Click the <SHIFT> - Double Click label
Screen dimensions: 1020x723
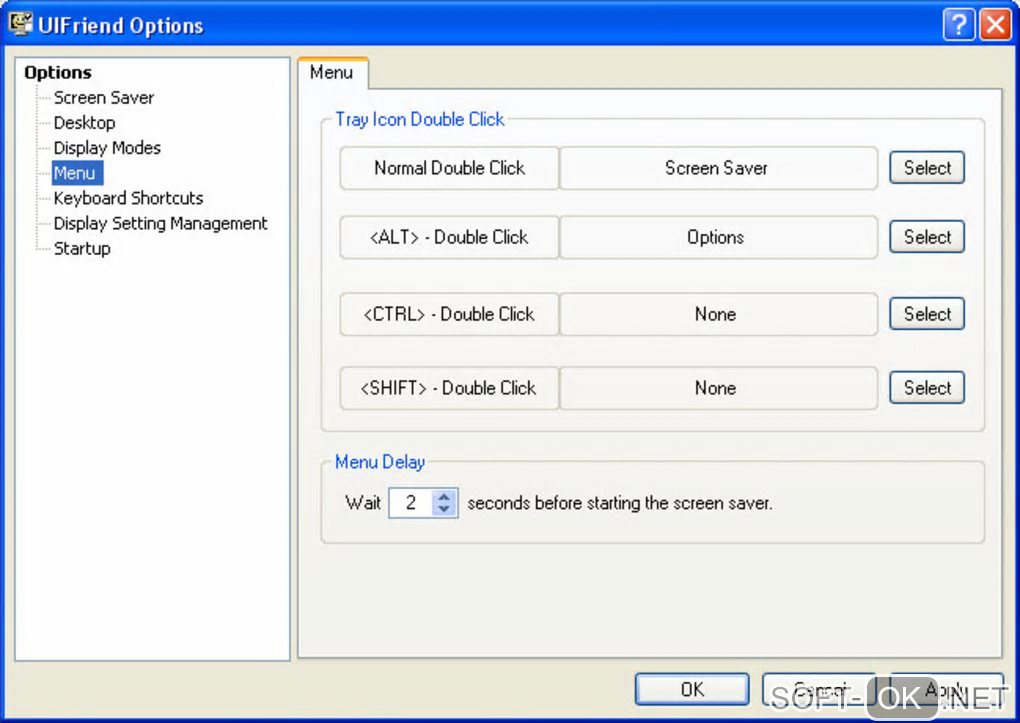pos(449,388)
